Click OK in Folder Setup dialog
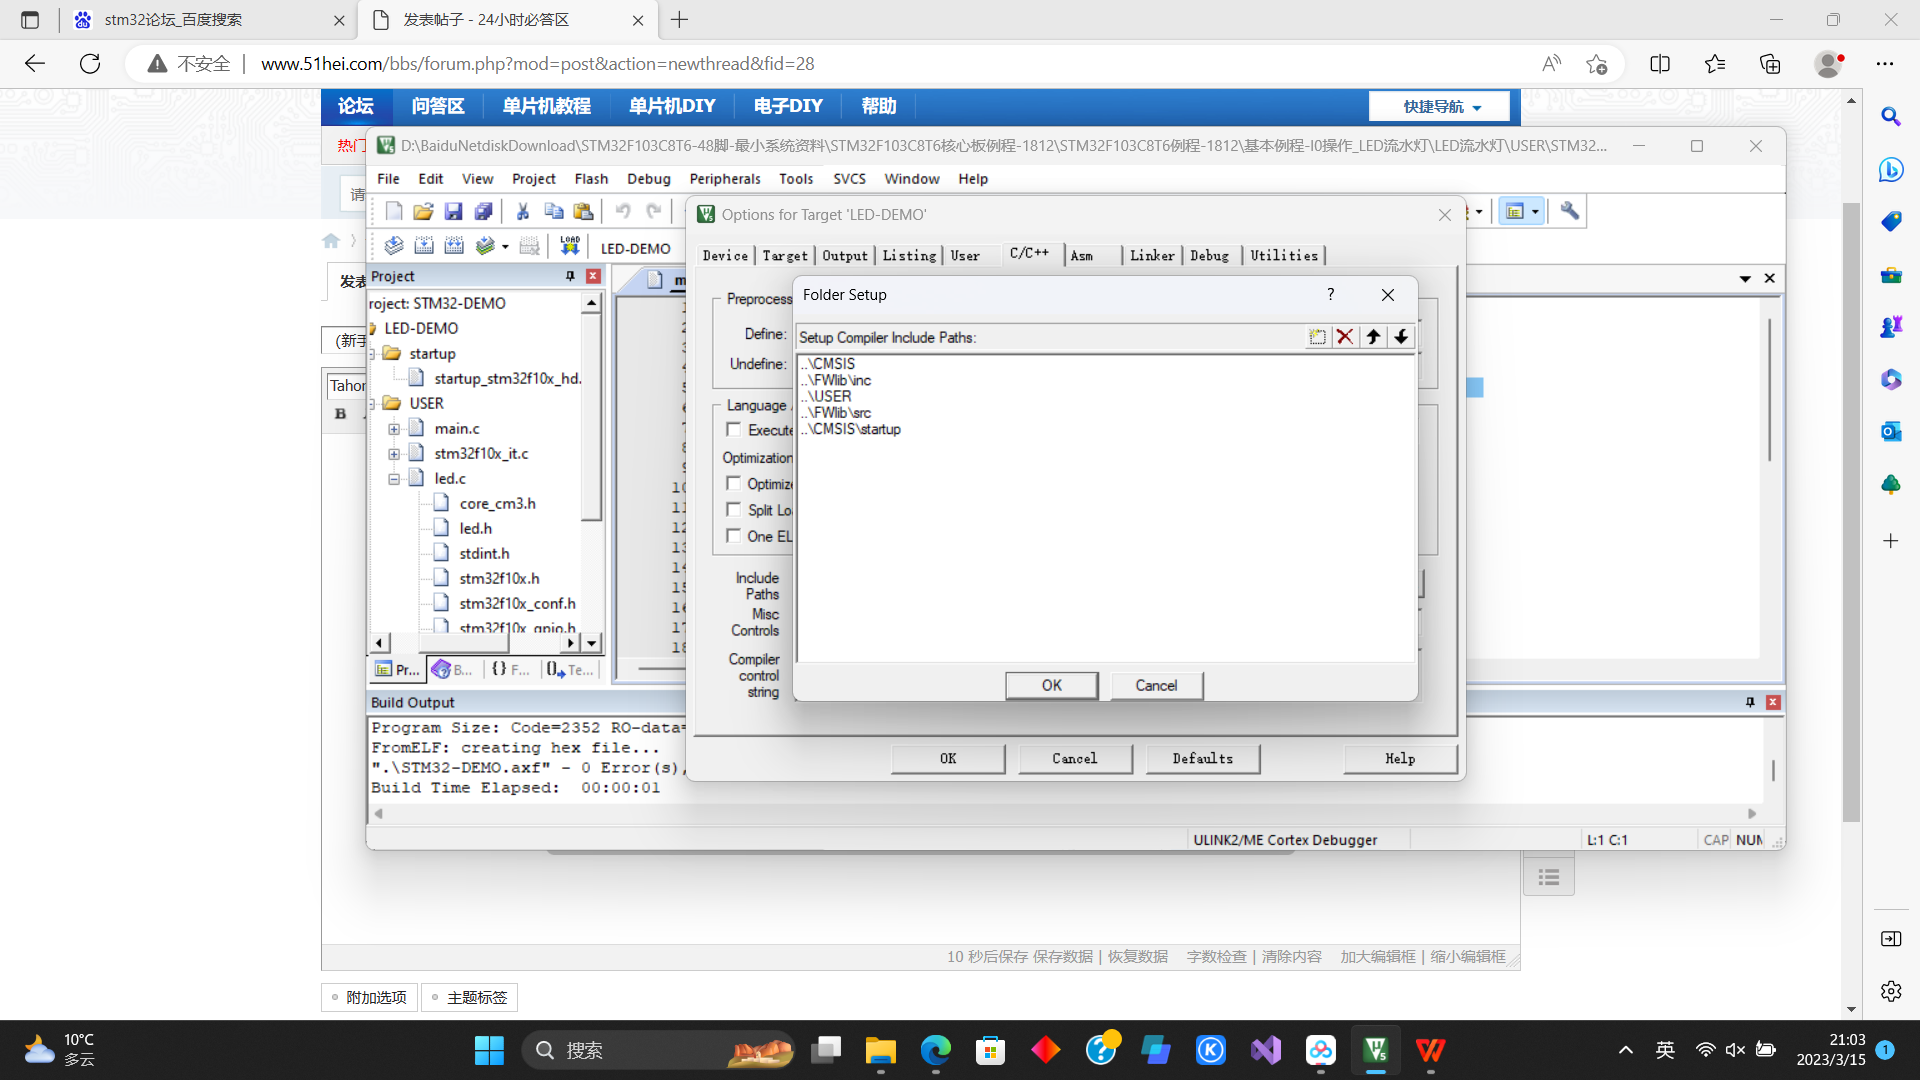This screenshot has width=1920, height=1080. click(1051, 685)
